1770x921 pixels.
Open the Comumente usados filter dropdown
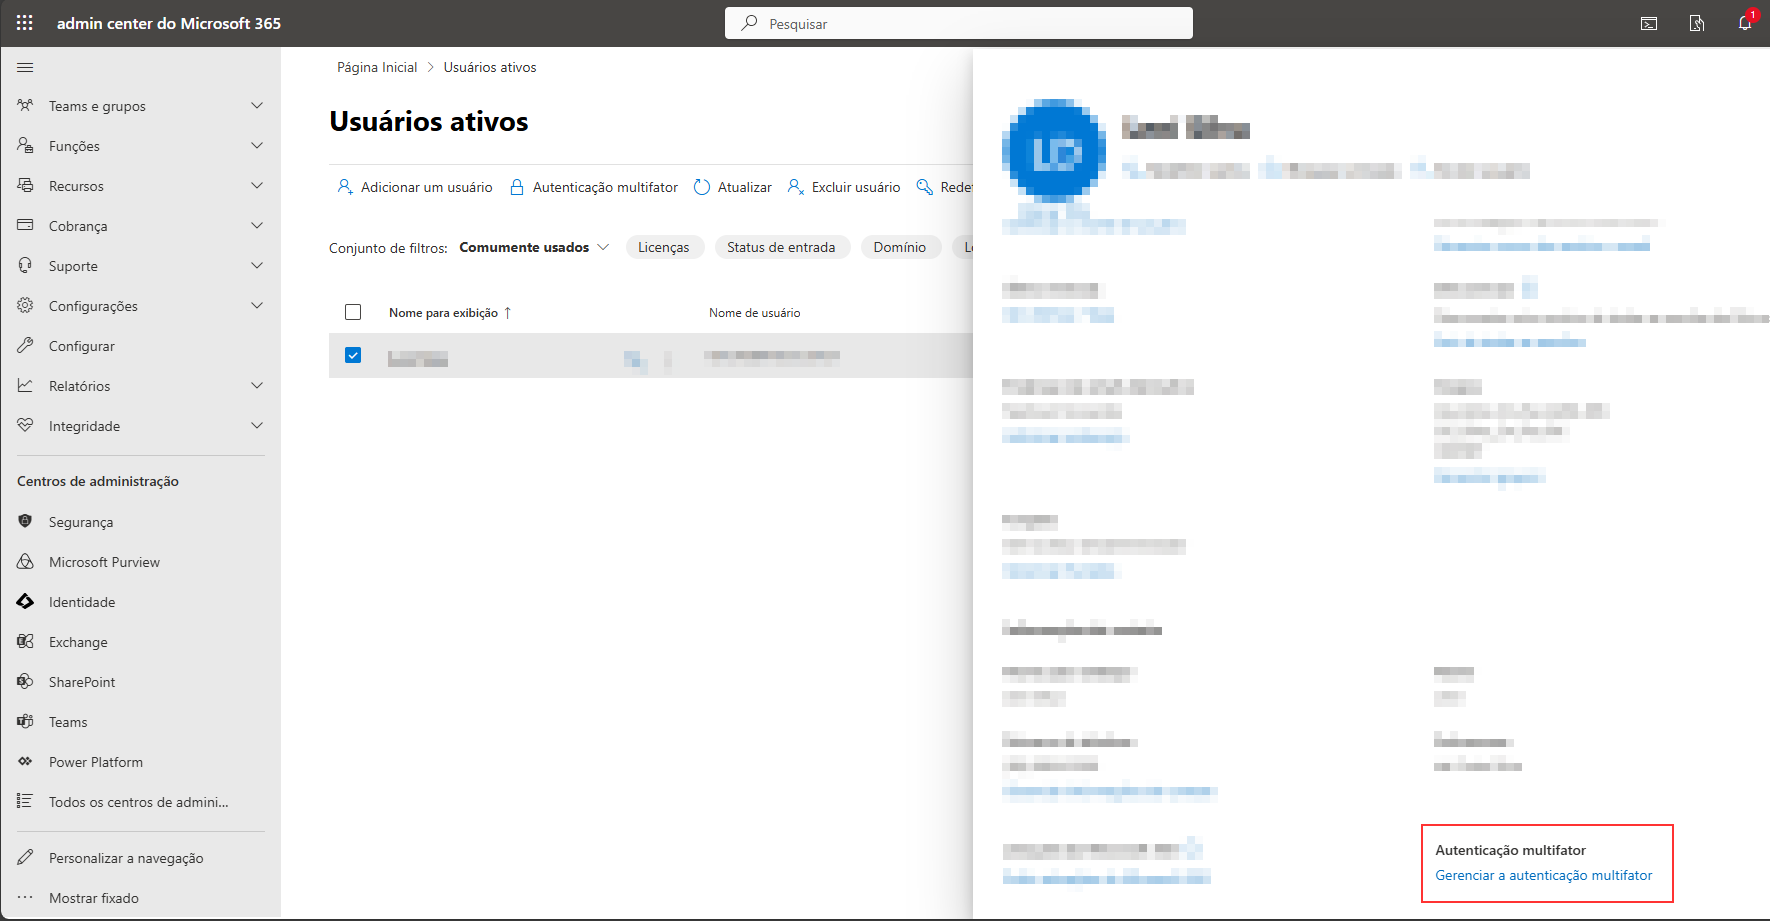(534, 247)
